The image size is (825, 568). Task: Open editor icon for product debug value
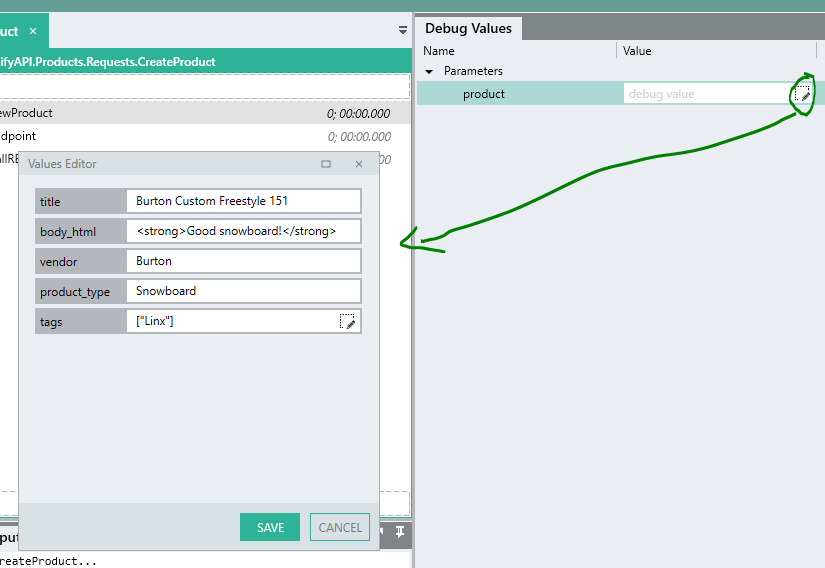pos(802,94)
